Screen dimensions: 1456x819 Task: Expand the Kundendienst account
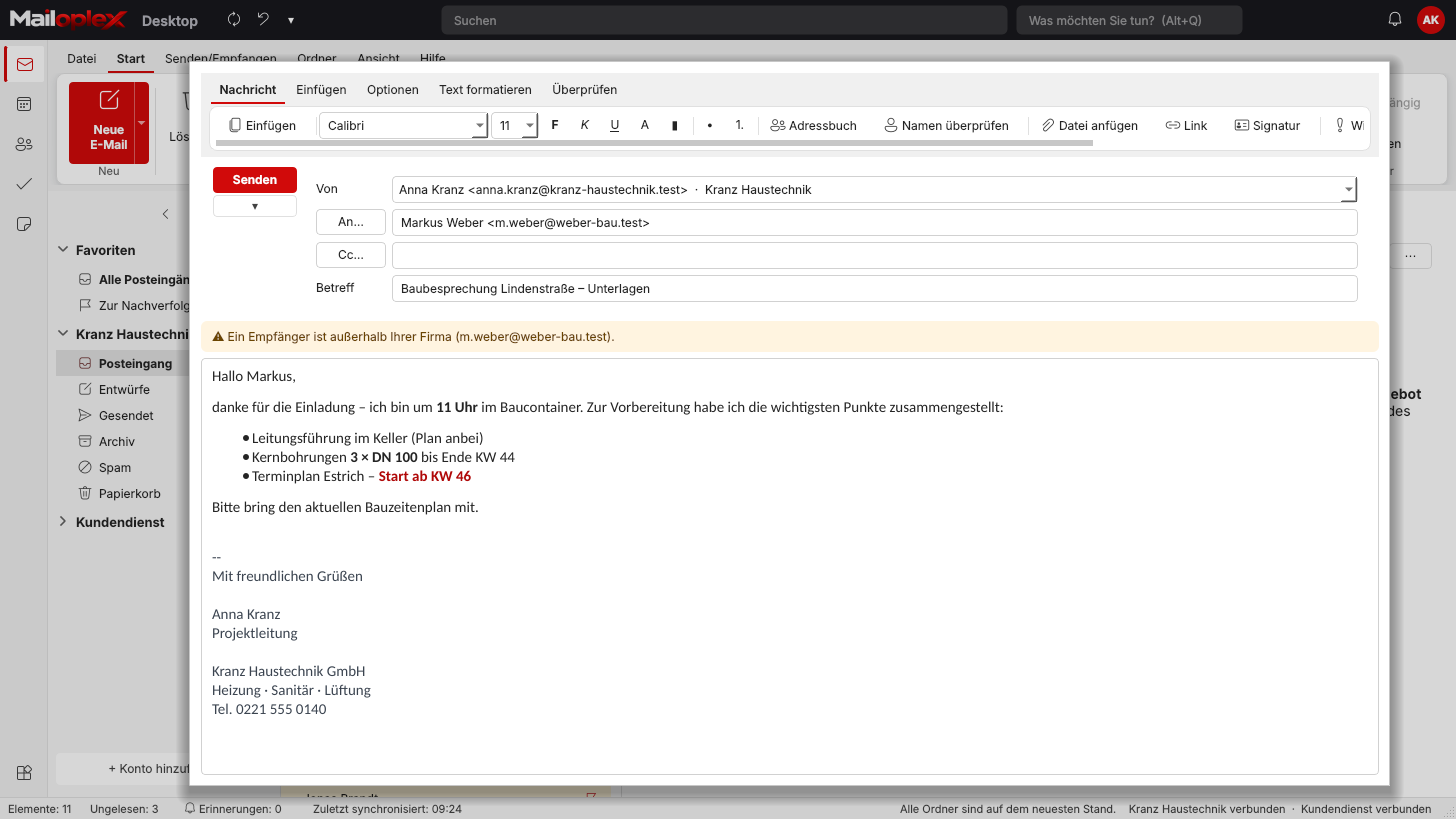pos(64,522)
